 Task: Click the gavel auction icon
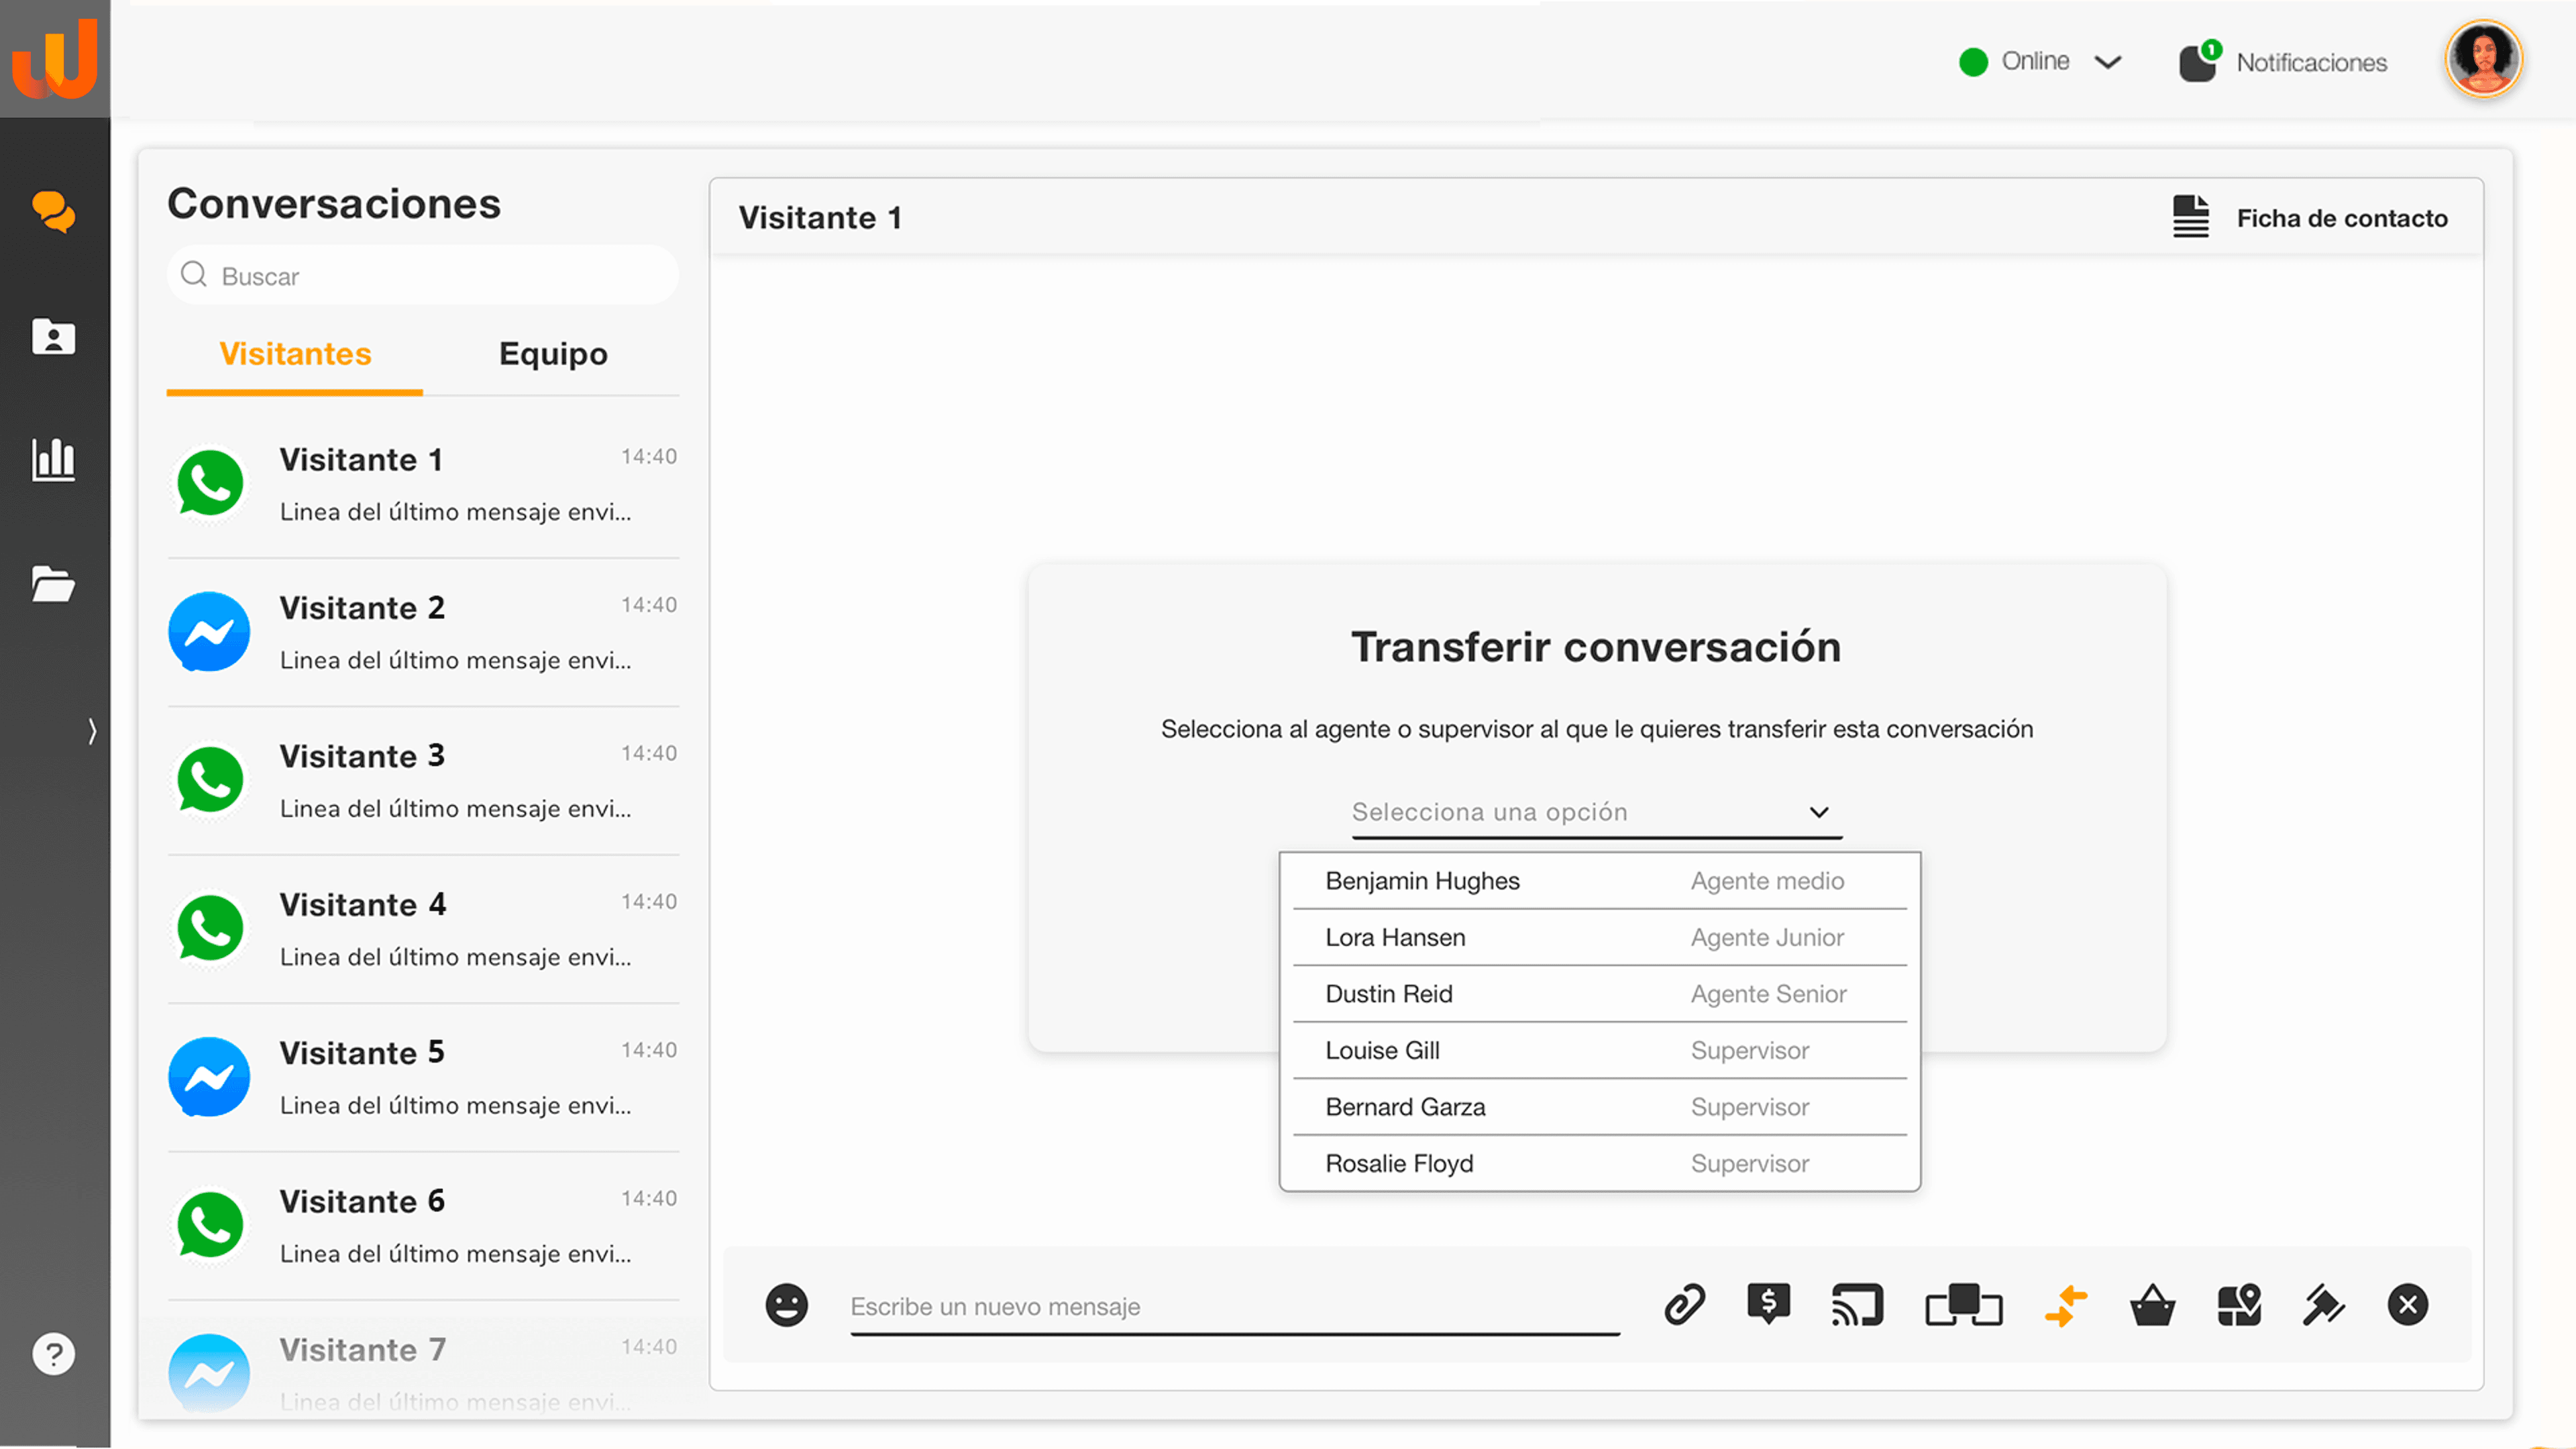pos(2323,1305)
